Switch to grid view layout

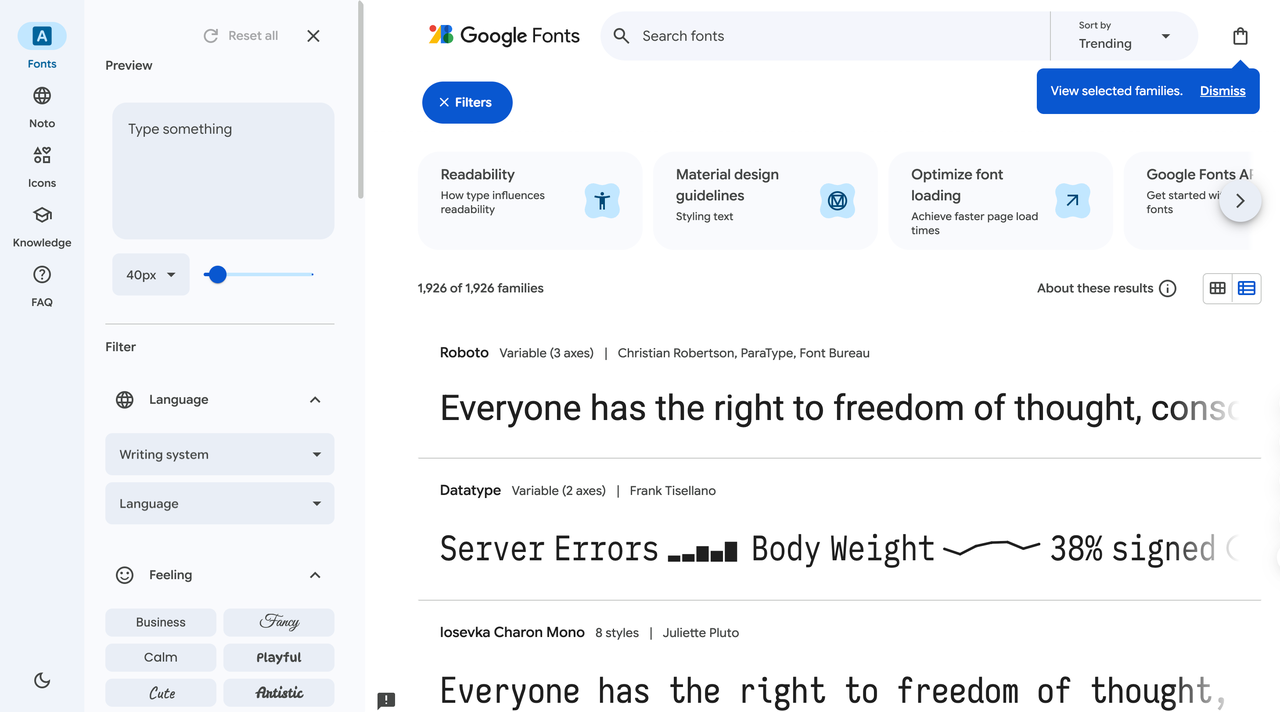tap(1217, 288)
